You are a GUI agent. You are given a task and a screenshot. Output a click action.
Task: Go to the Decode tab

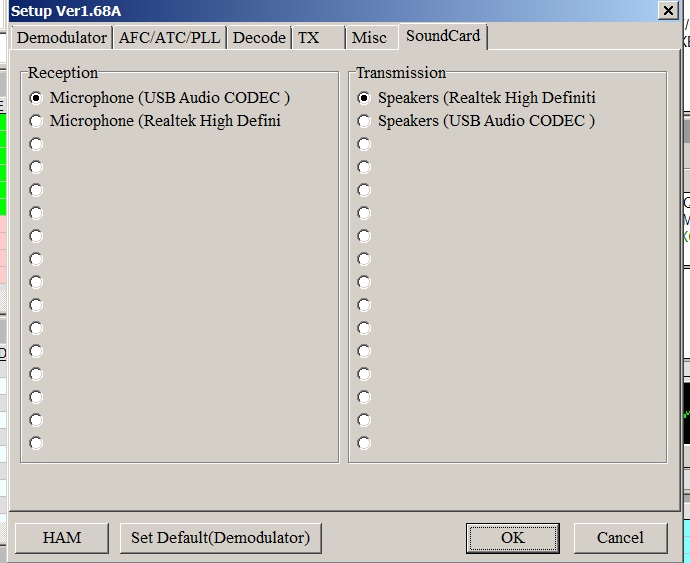pos(259,37)
